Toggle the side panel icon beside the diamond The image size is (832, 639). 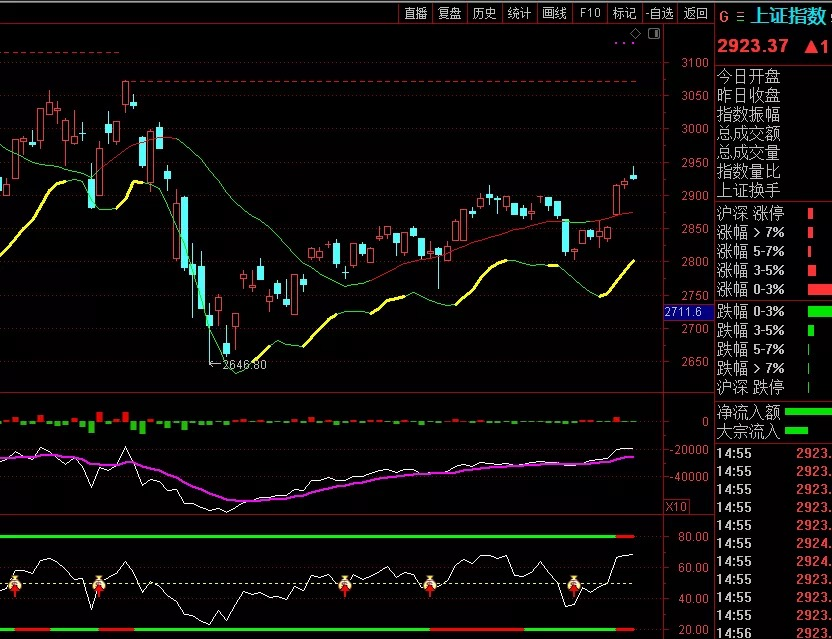(x=654, y=34)
